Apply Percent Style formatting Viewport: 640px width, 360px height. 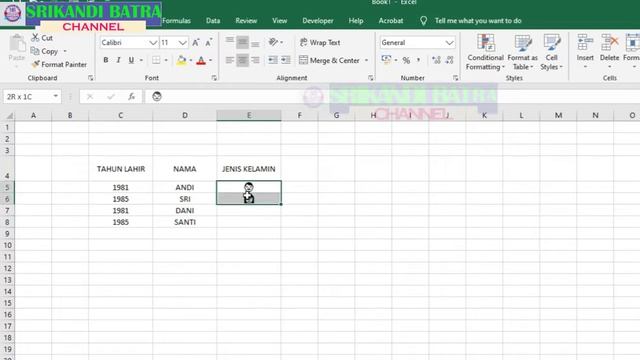[x=406, y=60]
